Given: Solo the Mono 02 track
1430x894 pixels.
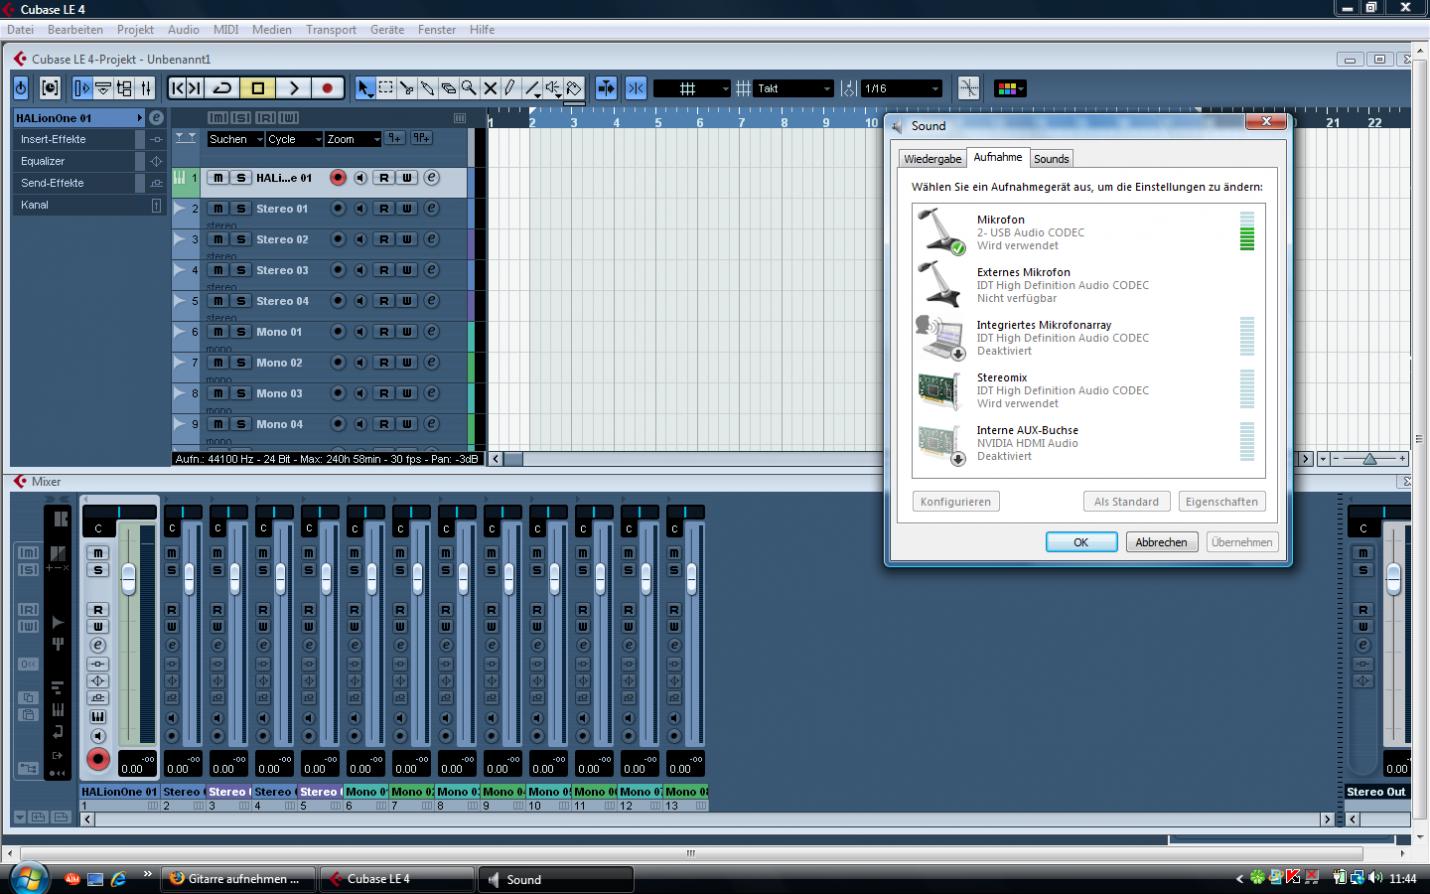Looking at the screenshot, I should point(240,363).
